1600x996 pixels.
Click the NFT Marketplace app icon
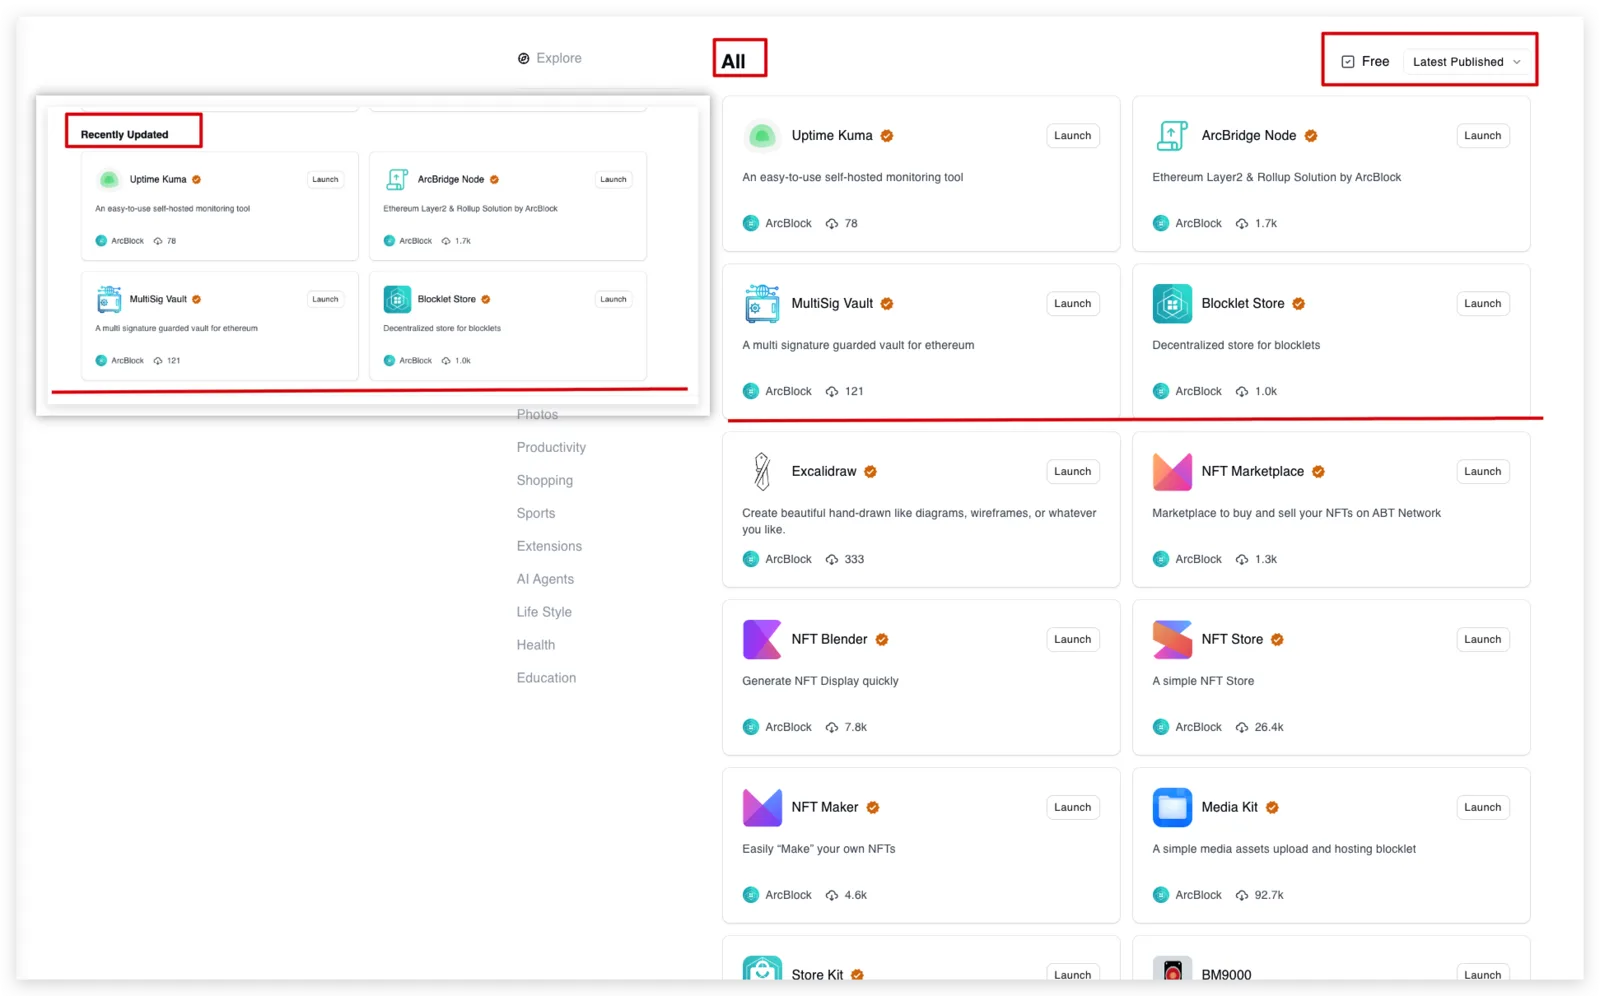[1172, 472]
